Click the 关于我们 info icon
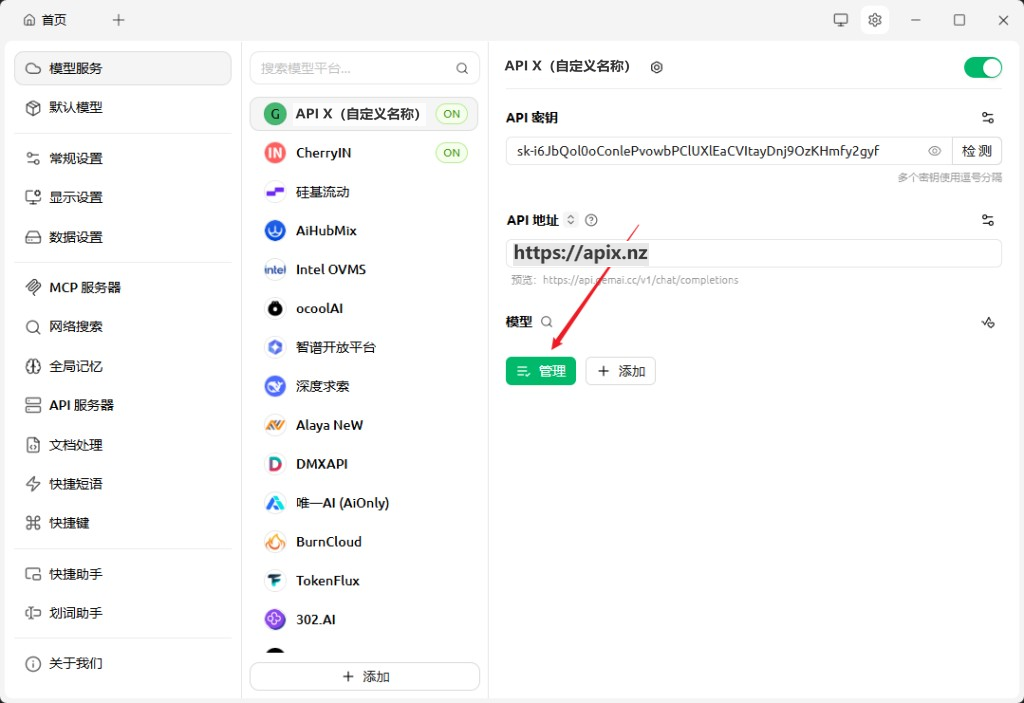The height and width of the screenshot is (703, 1024). pos(33,664)
